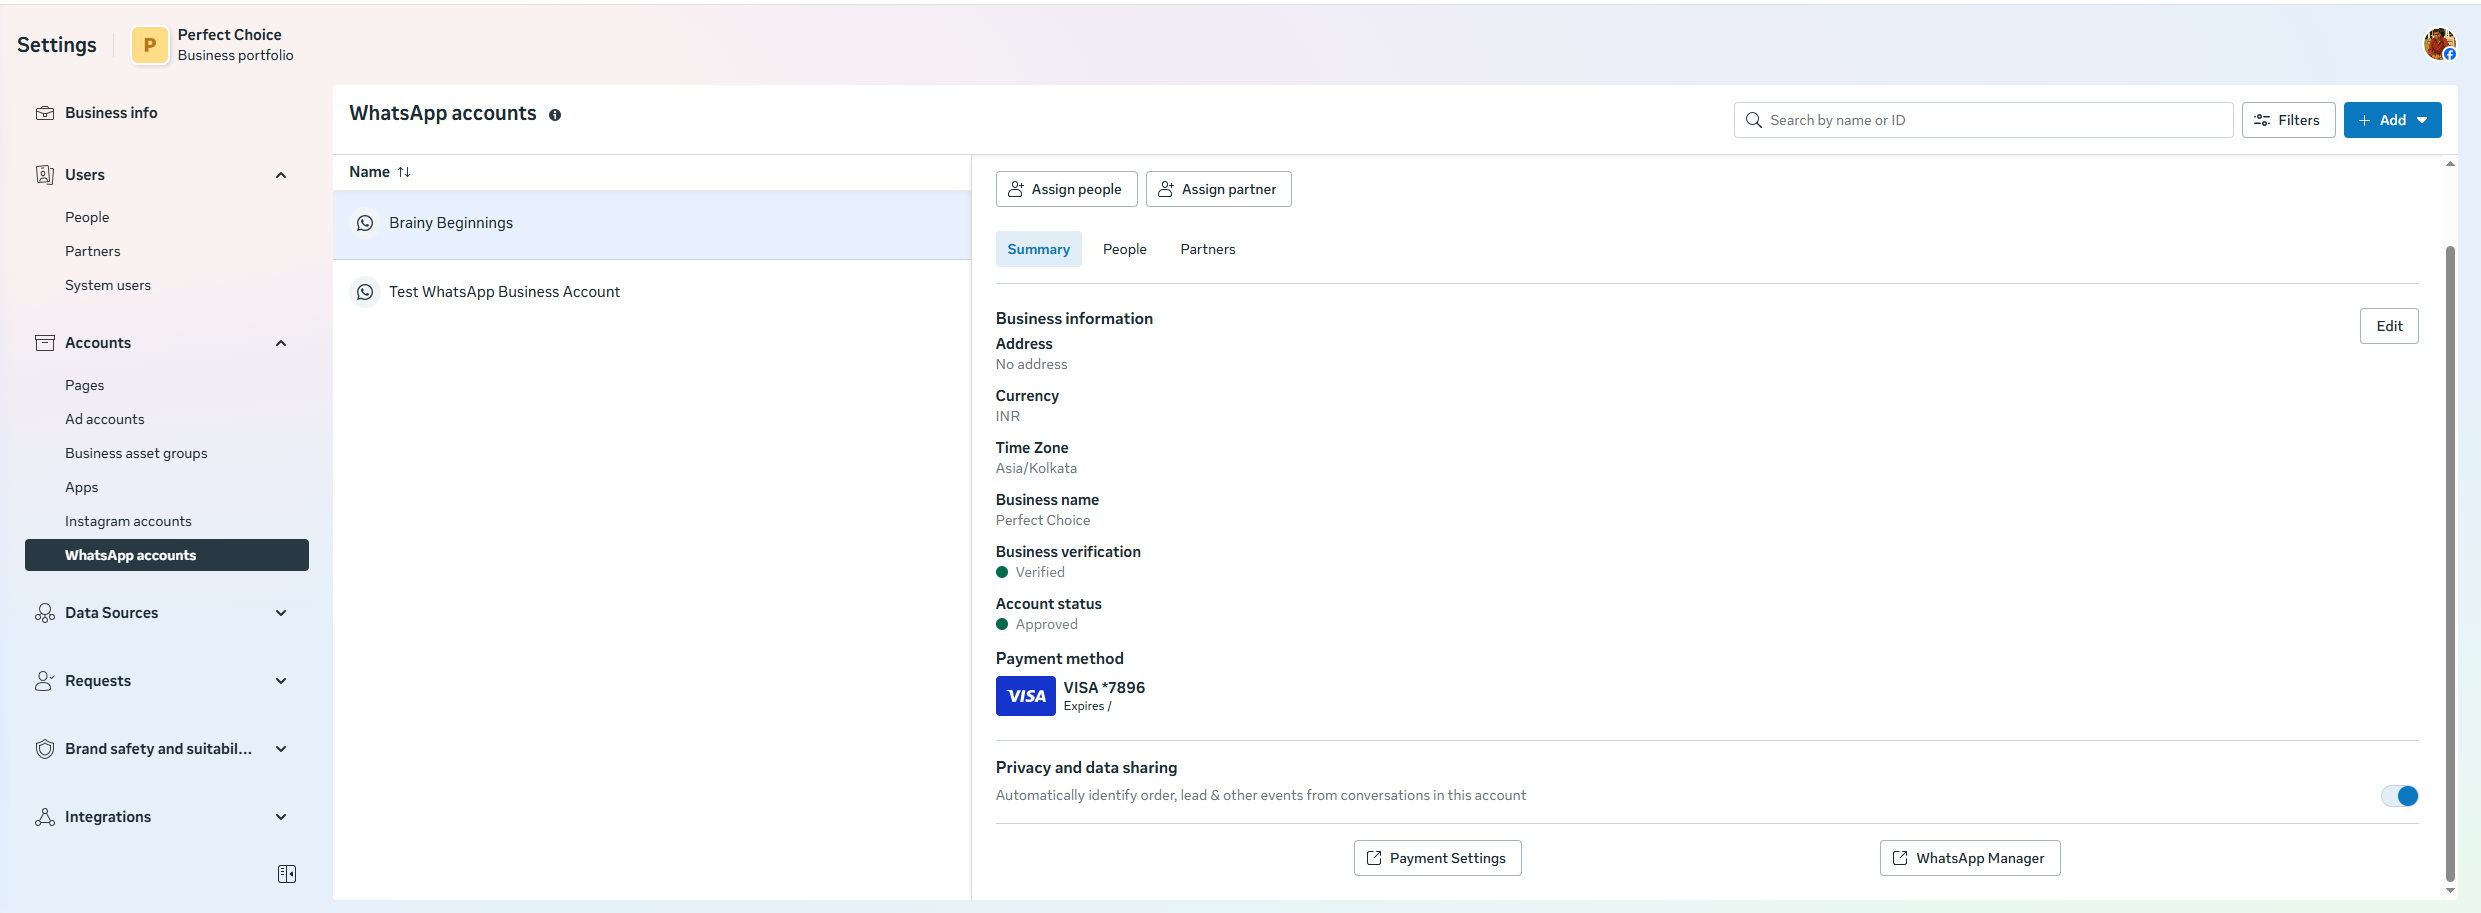Click the Name column sort arrows

tap(404, 172)
